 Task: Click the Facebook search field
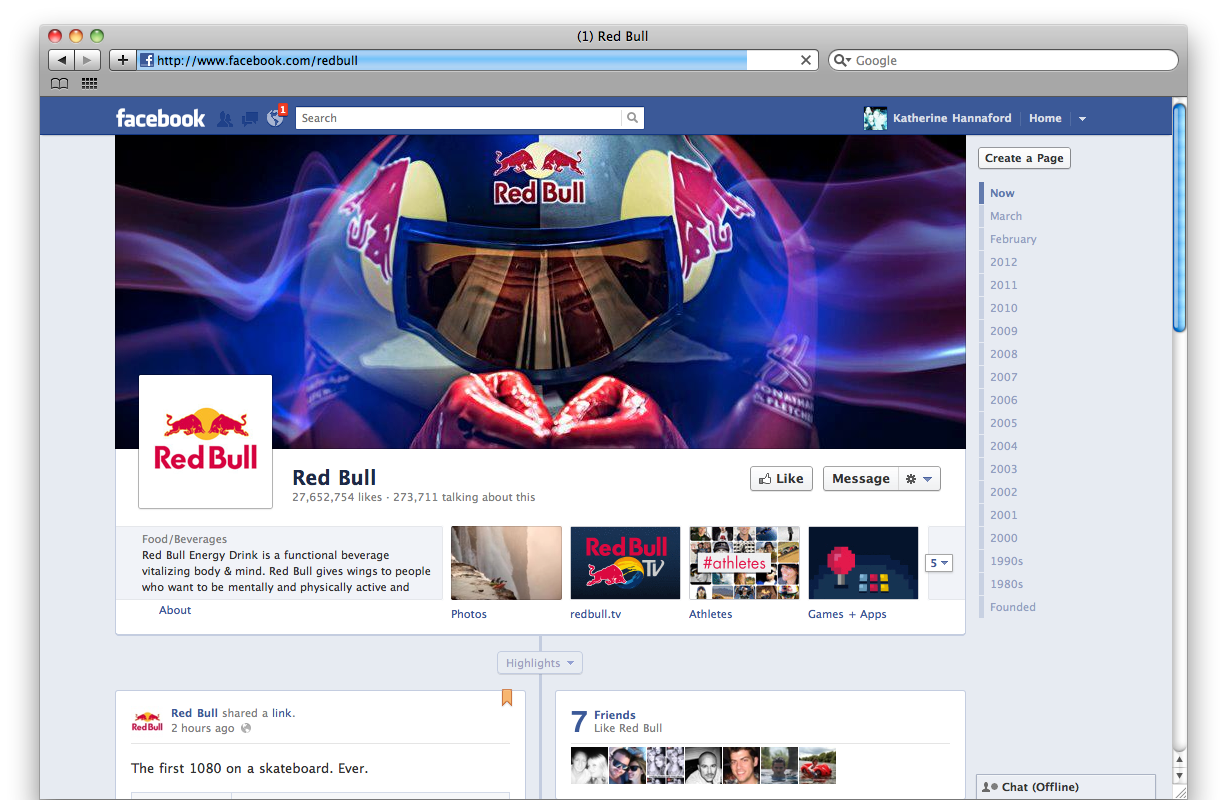click(459, 118)
